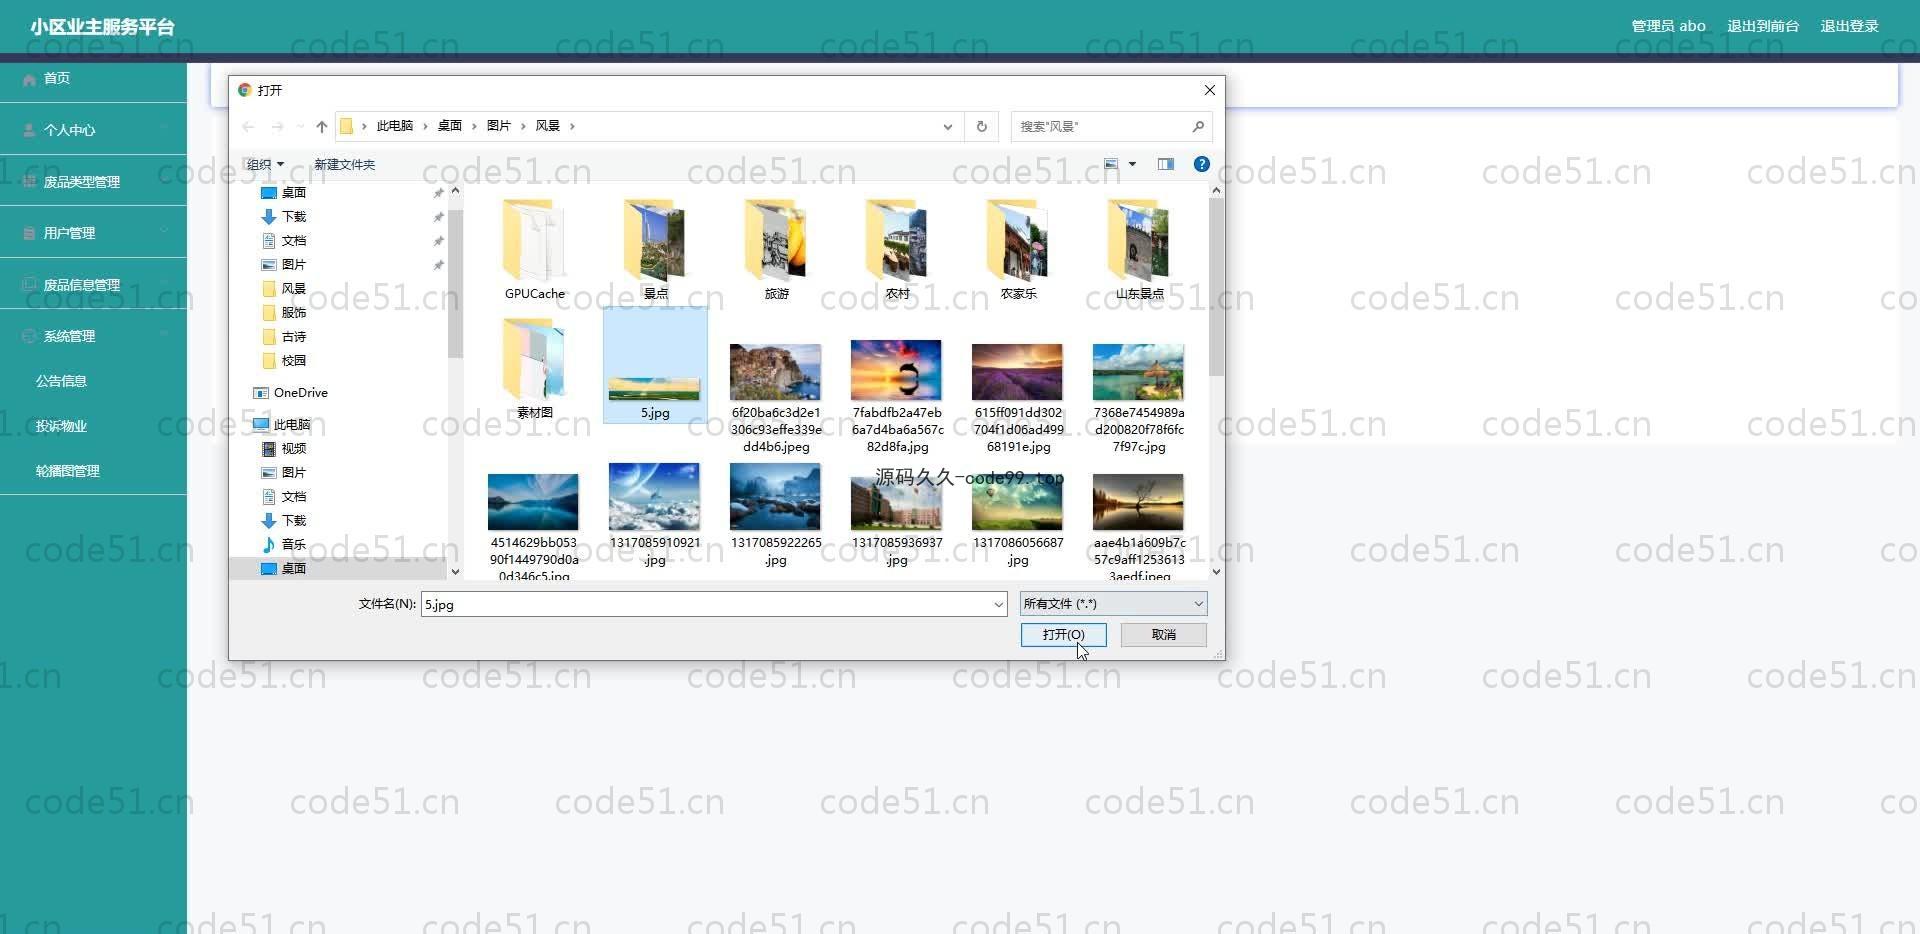This screenshot has width=1920, height=934.
Task: Click the up-one-level arrow in file dialog
Action: click(x=321, y=126)
